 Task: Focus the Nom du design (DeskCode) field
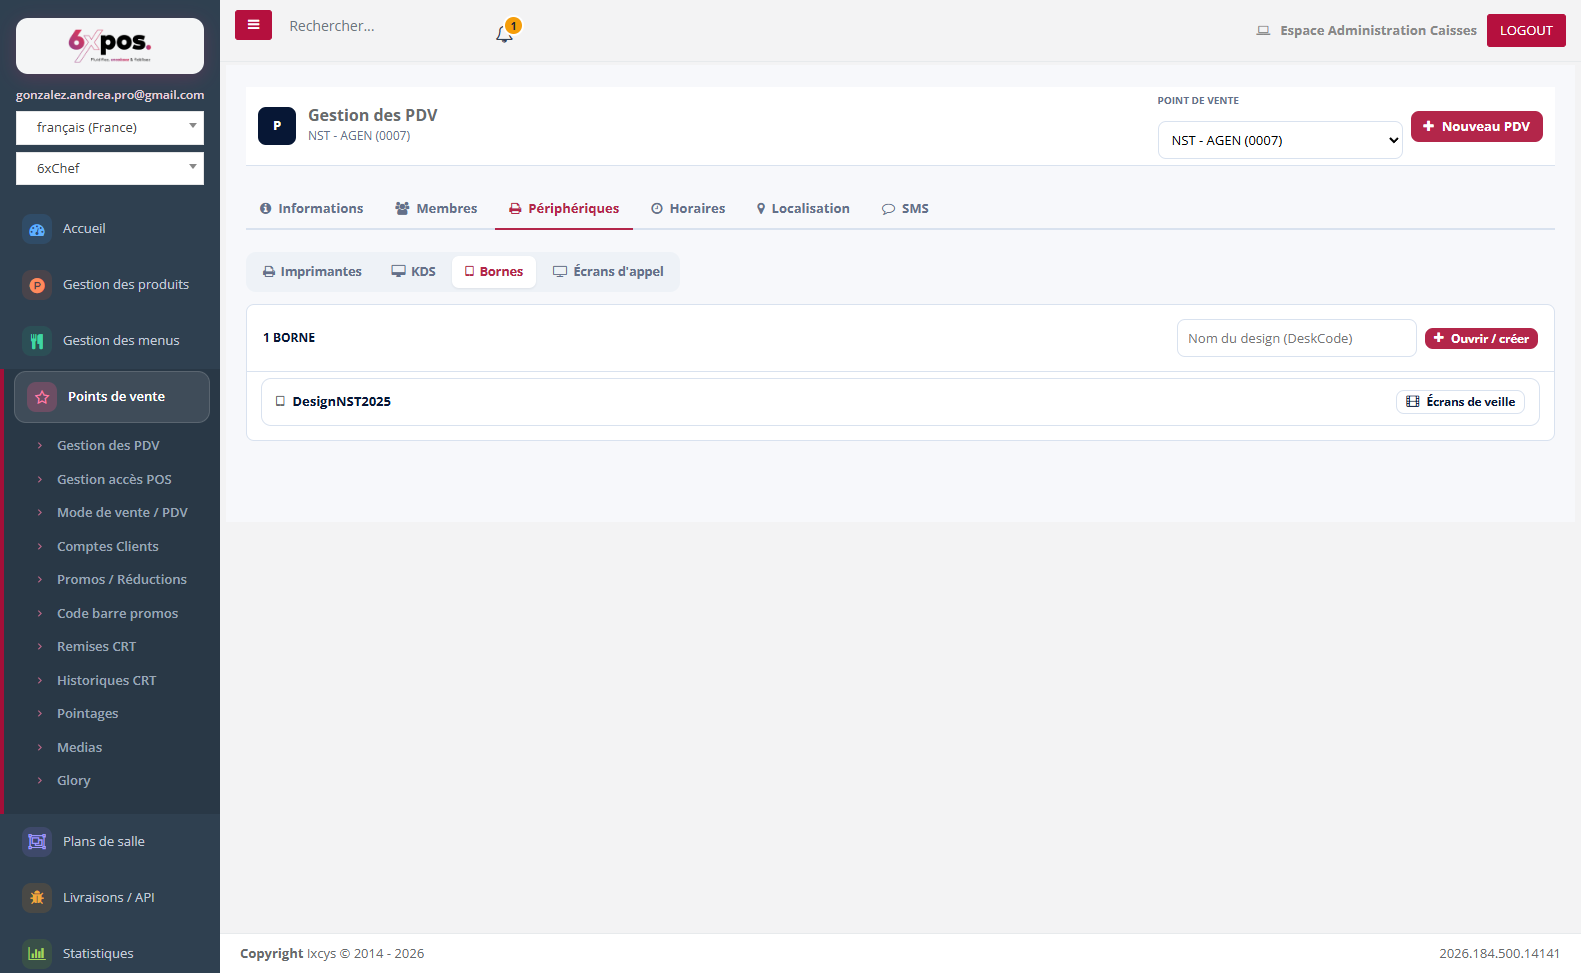pyautogui.click(x=1296, y=338)
